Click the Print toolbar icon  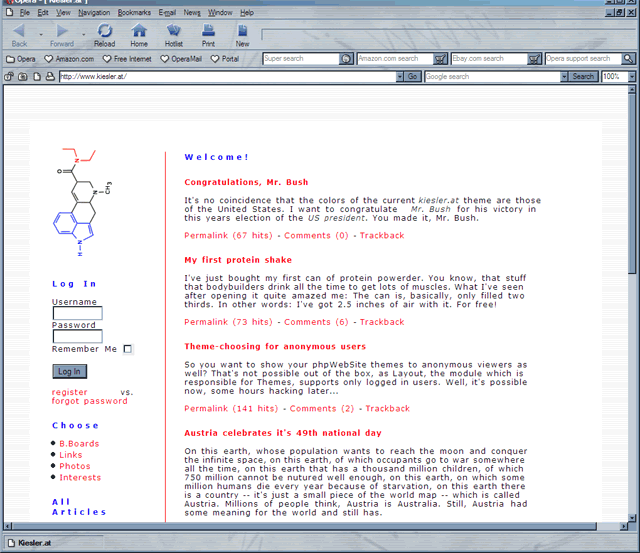[208, 35]
